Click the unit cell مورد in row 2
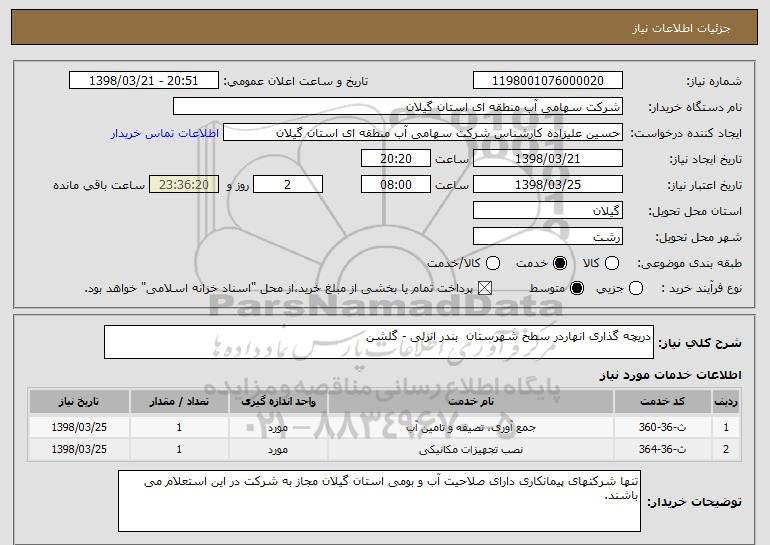Image resolution: width=770 pixels, height=545 pixels. point(278,449)
